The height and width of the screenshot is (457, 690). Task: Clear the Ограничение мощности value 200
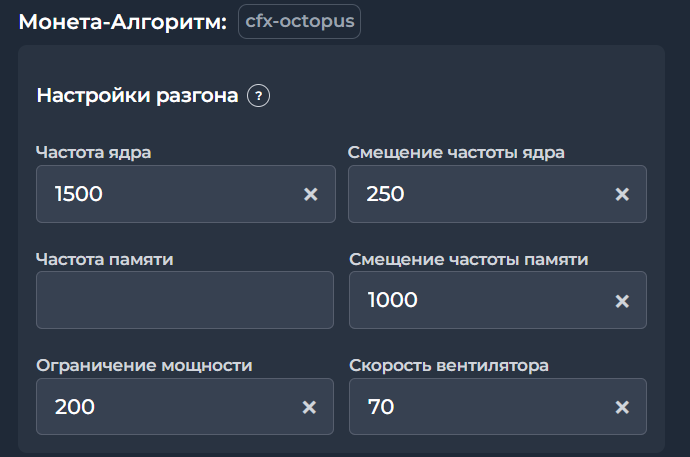coord(310,407)
